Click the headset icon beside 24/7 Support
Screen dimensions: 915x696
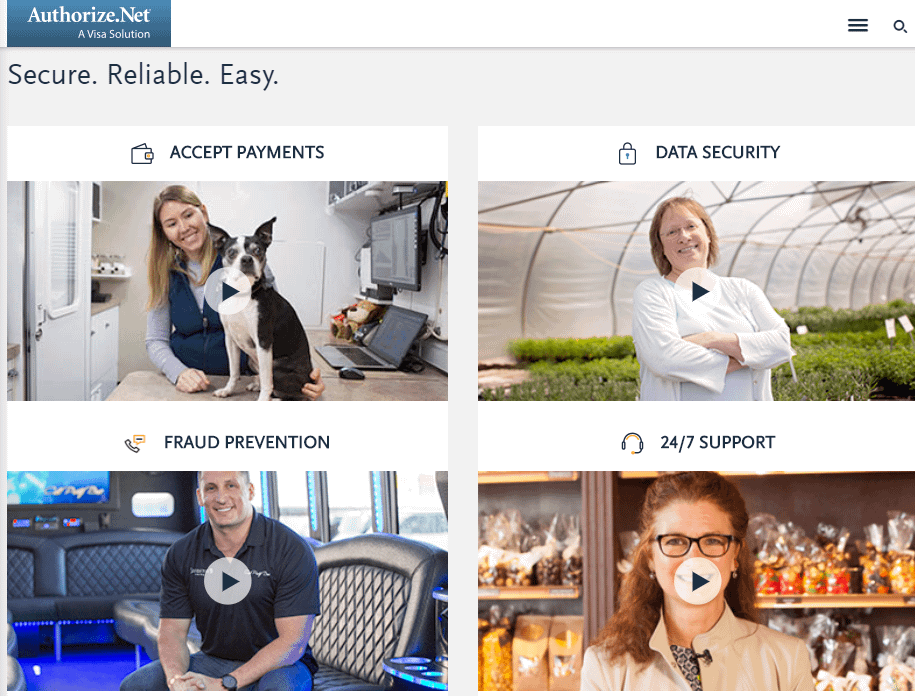(x=632, y=443)
